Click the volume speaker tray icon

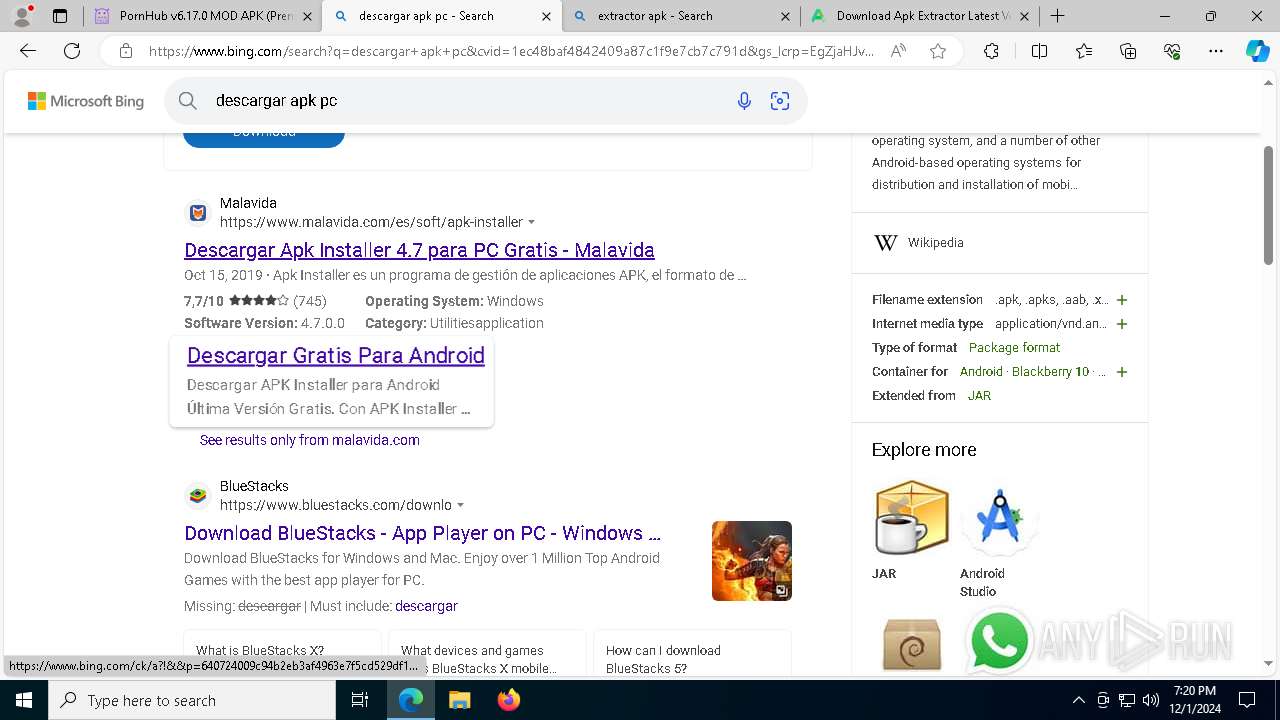(1151, 700)
